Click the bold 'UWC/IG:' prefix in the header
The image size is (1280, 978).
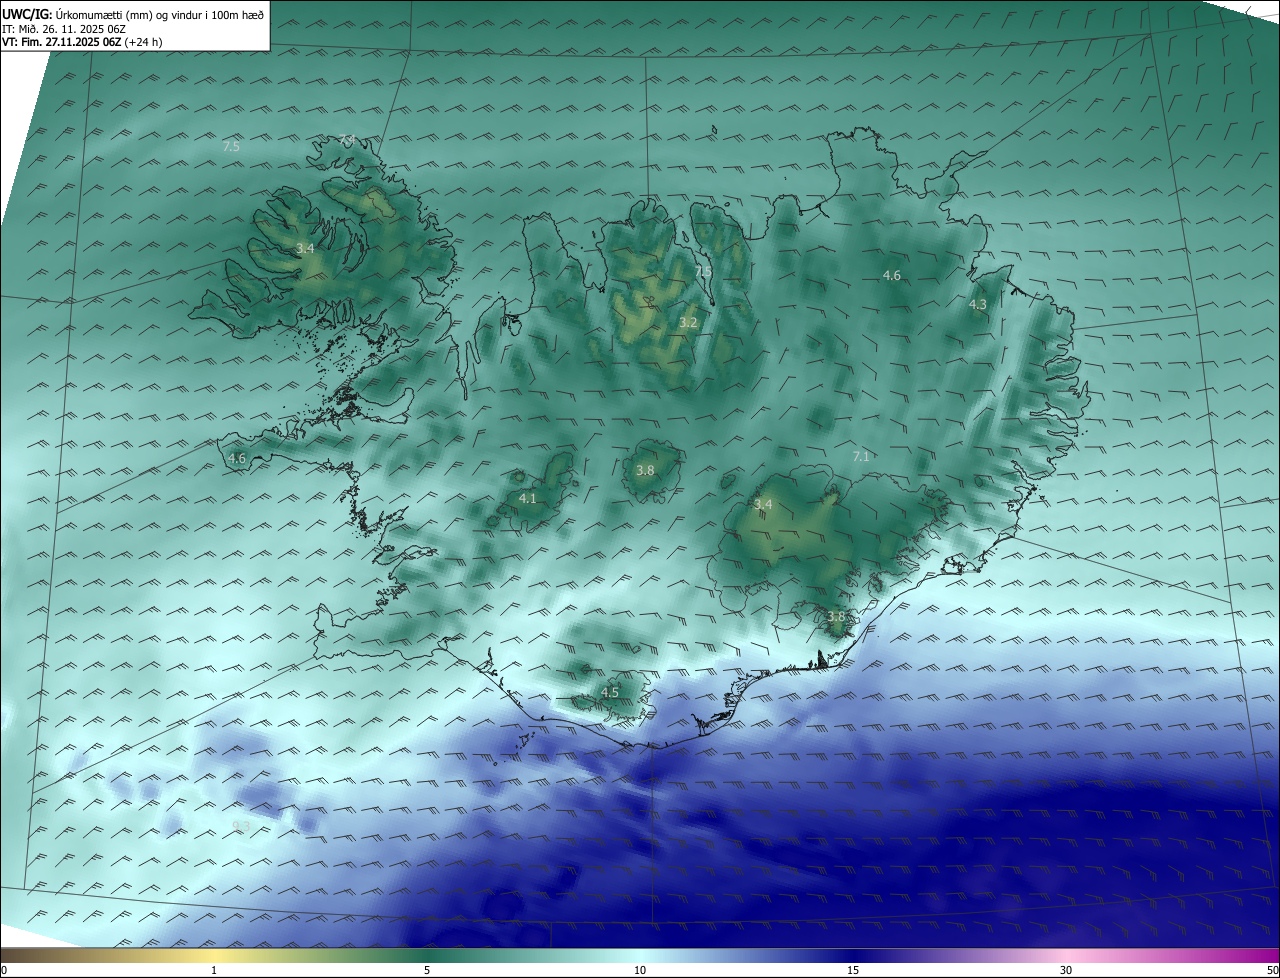coord(27,14)
